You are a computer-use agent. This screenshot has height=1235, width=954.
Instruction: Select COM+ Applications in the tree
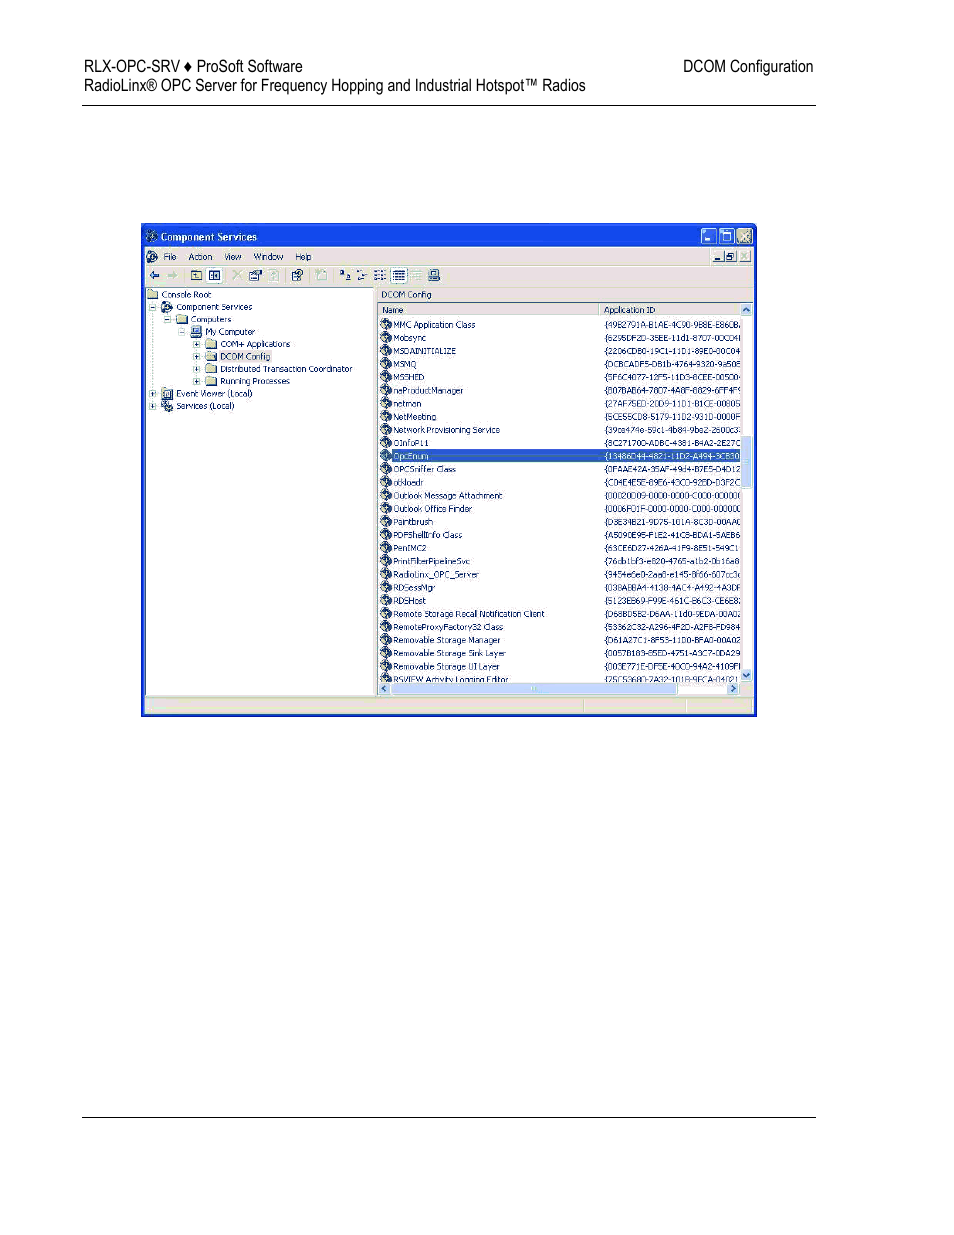(x=255, y=344)
